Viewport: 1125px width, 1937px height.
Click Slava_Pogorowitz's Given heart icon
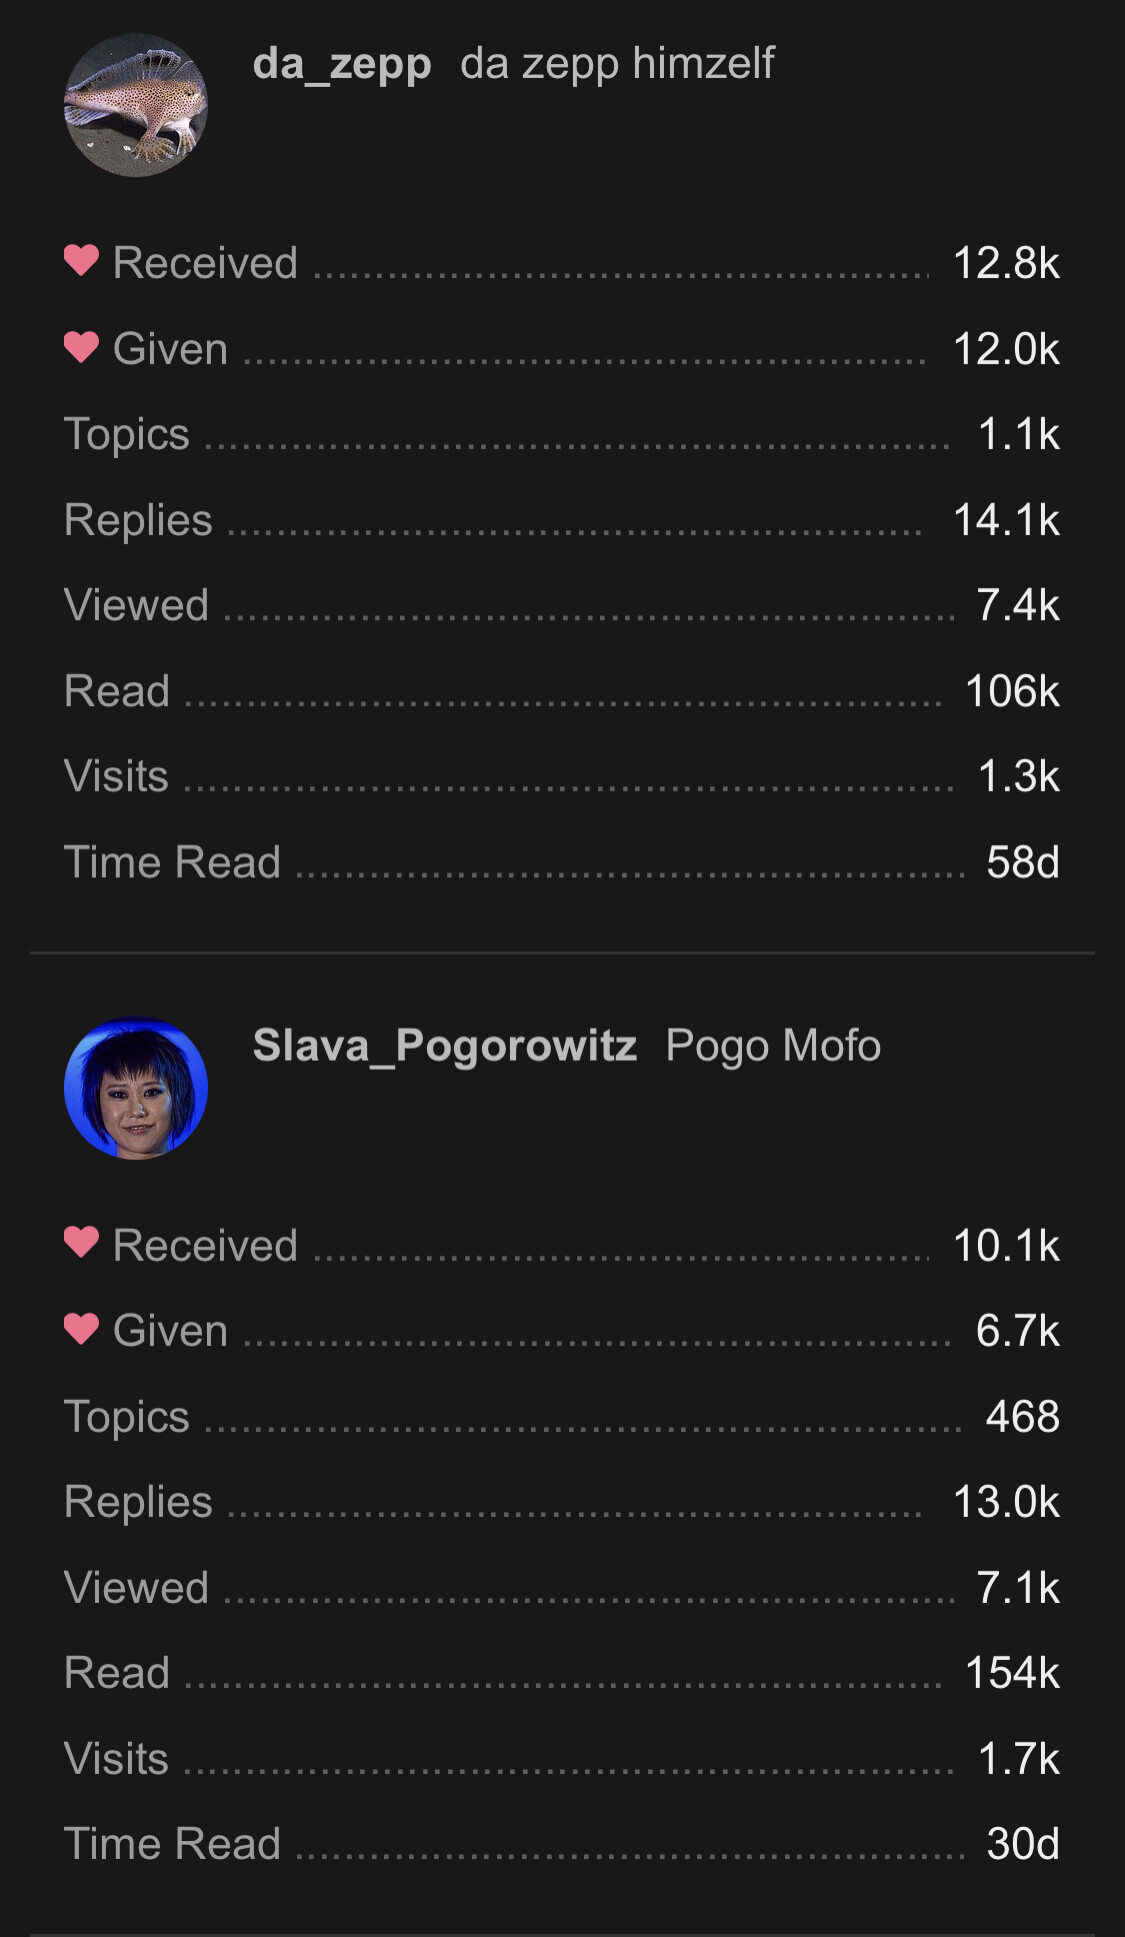81,1329
